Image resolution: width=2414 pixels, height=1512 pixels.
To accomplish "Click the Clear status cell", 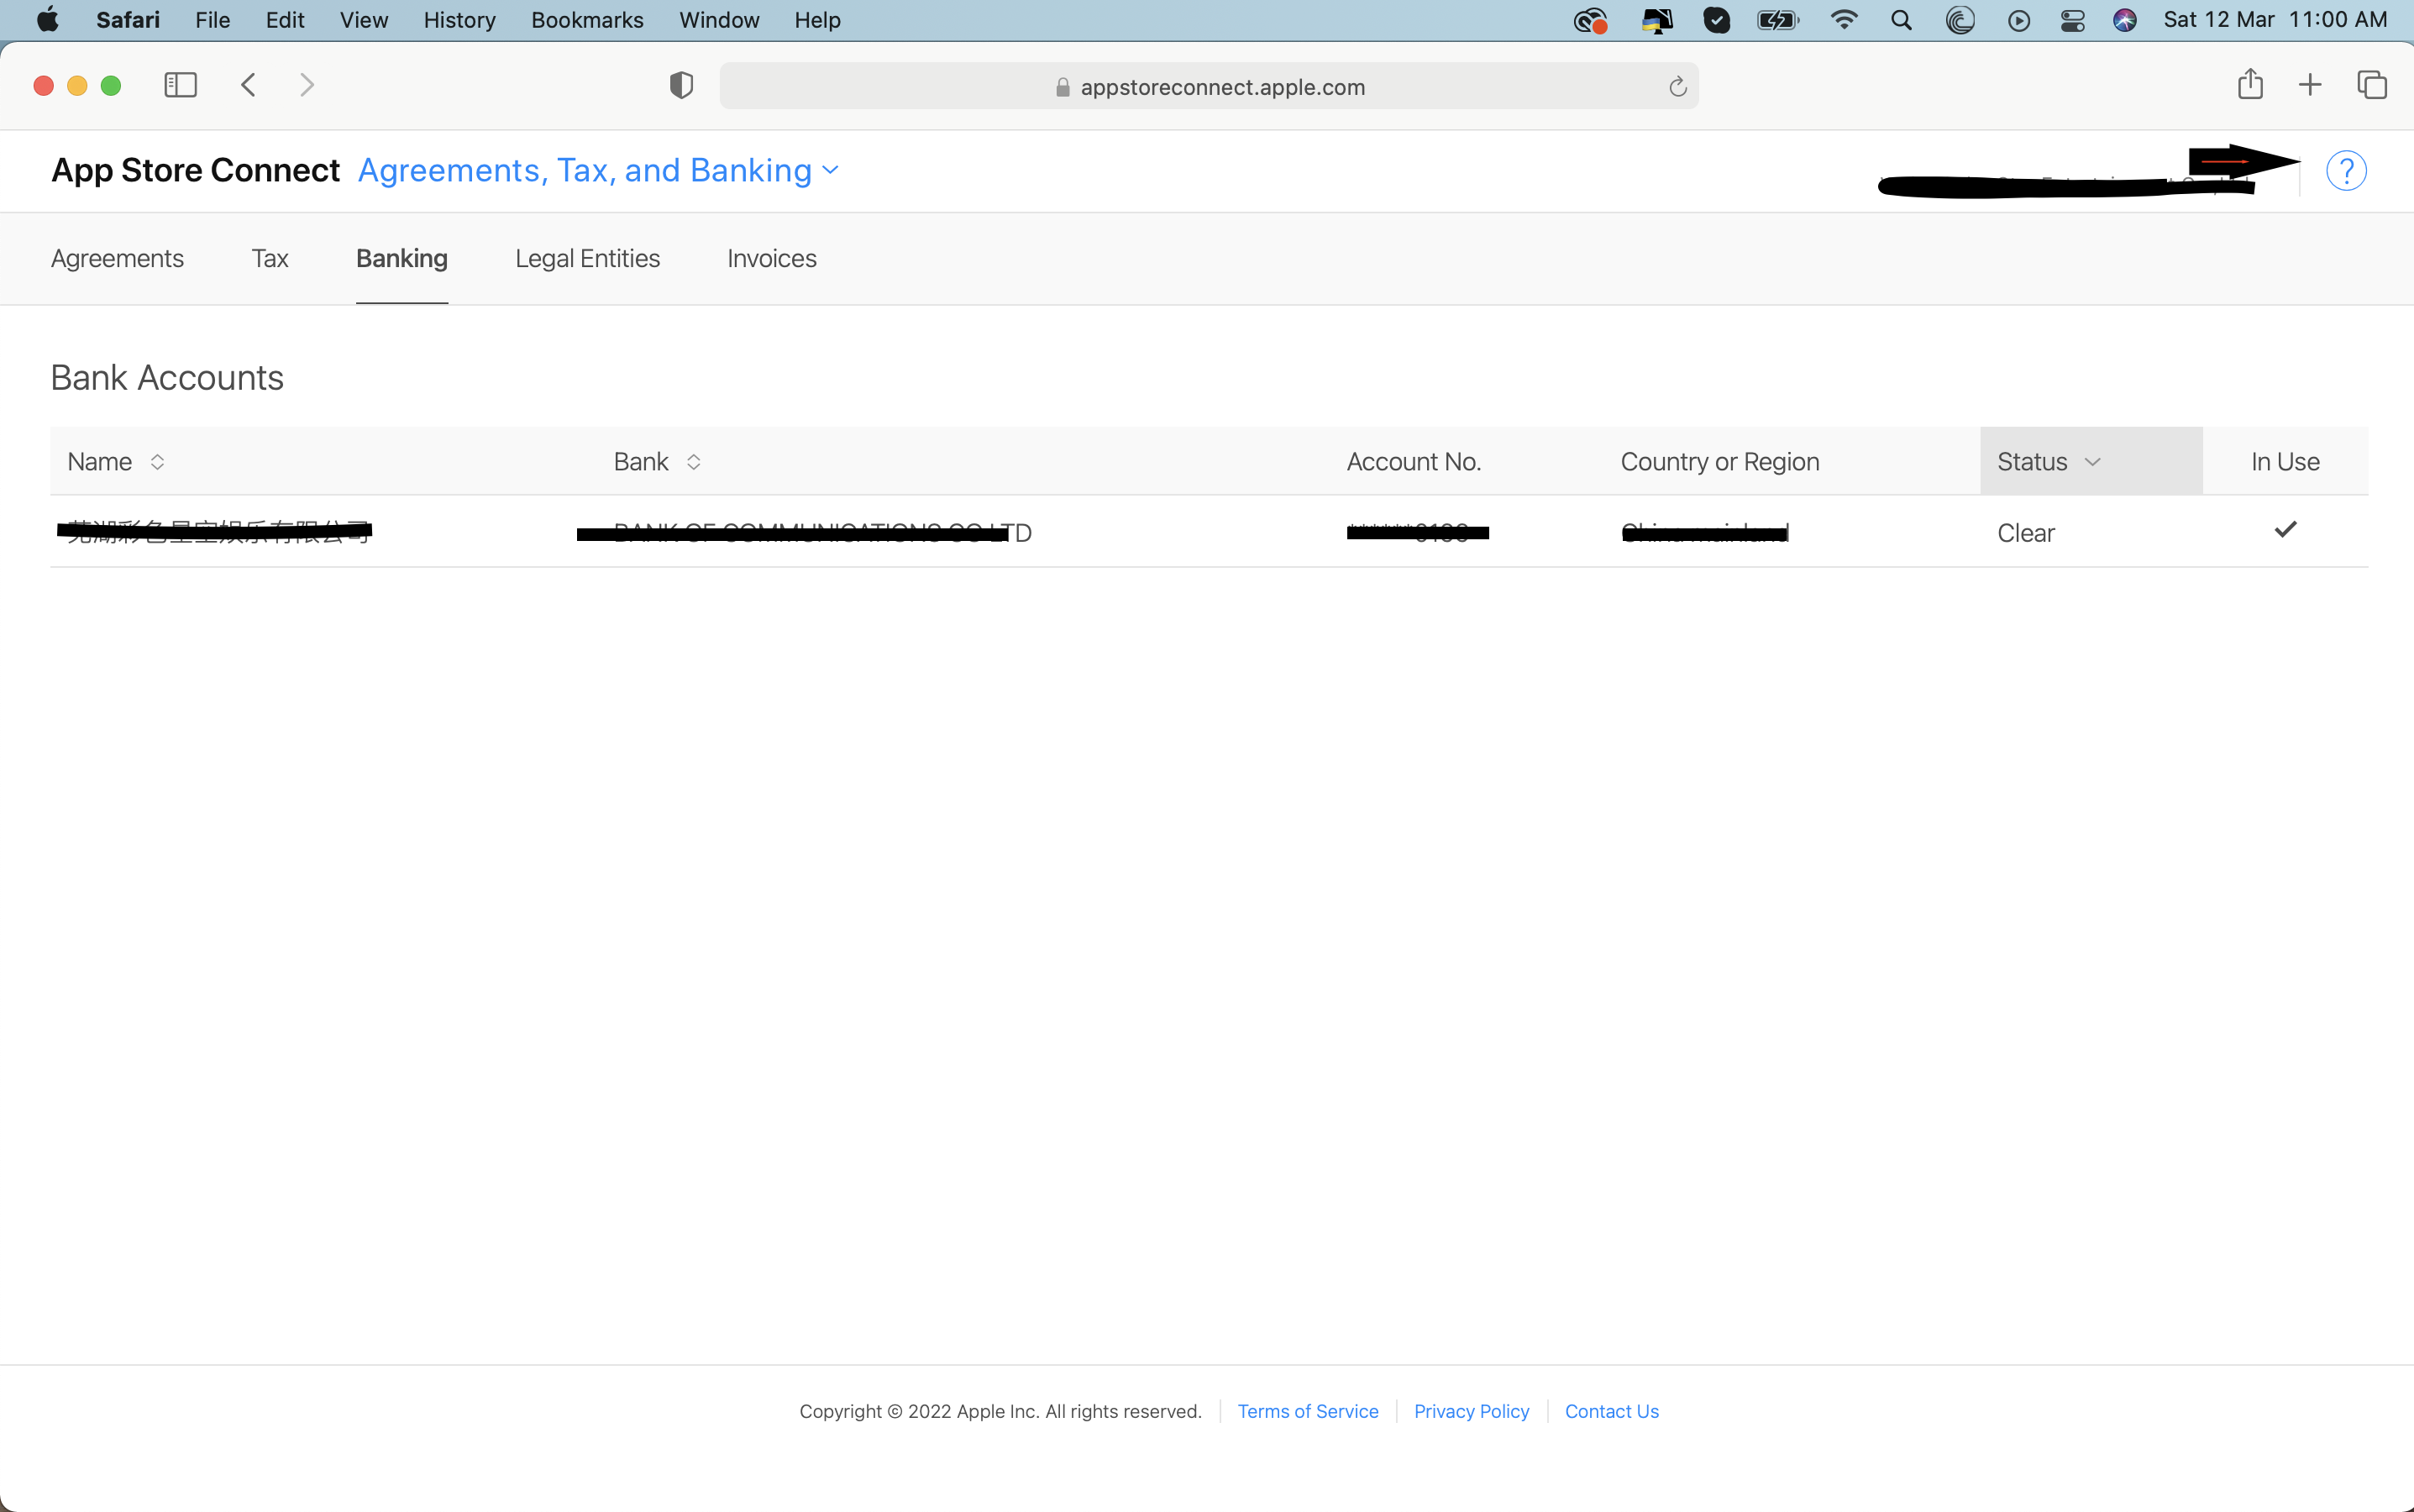I will (2026, 533).
